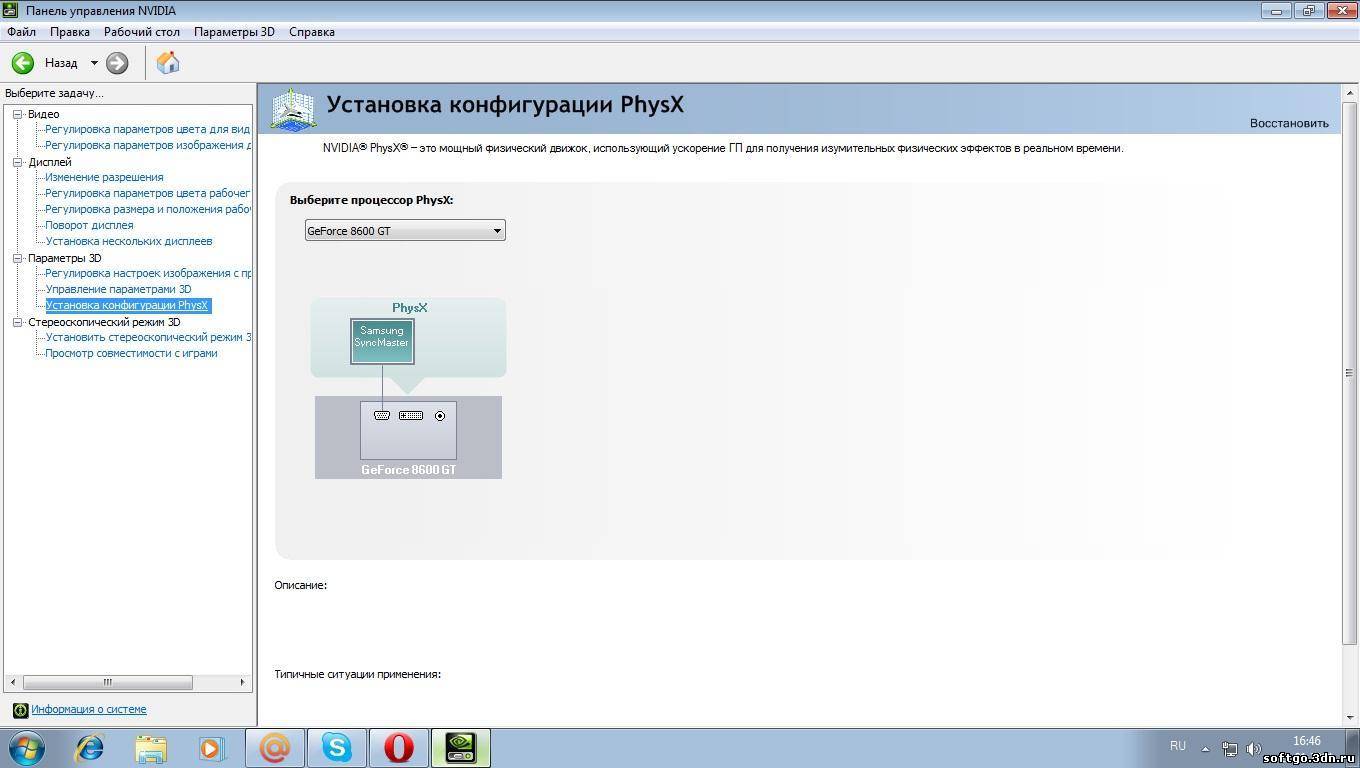Image resolution: width=1360 pixels, height=768 pixels.
Task: Click the Samsung SyncMaster monitor box
Action: (382, 341)
